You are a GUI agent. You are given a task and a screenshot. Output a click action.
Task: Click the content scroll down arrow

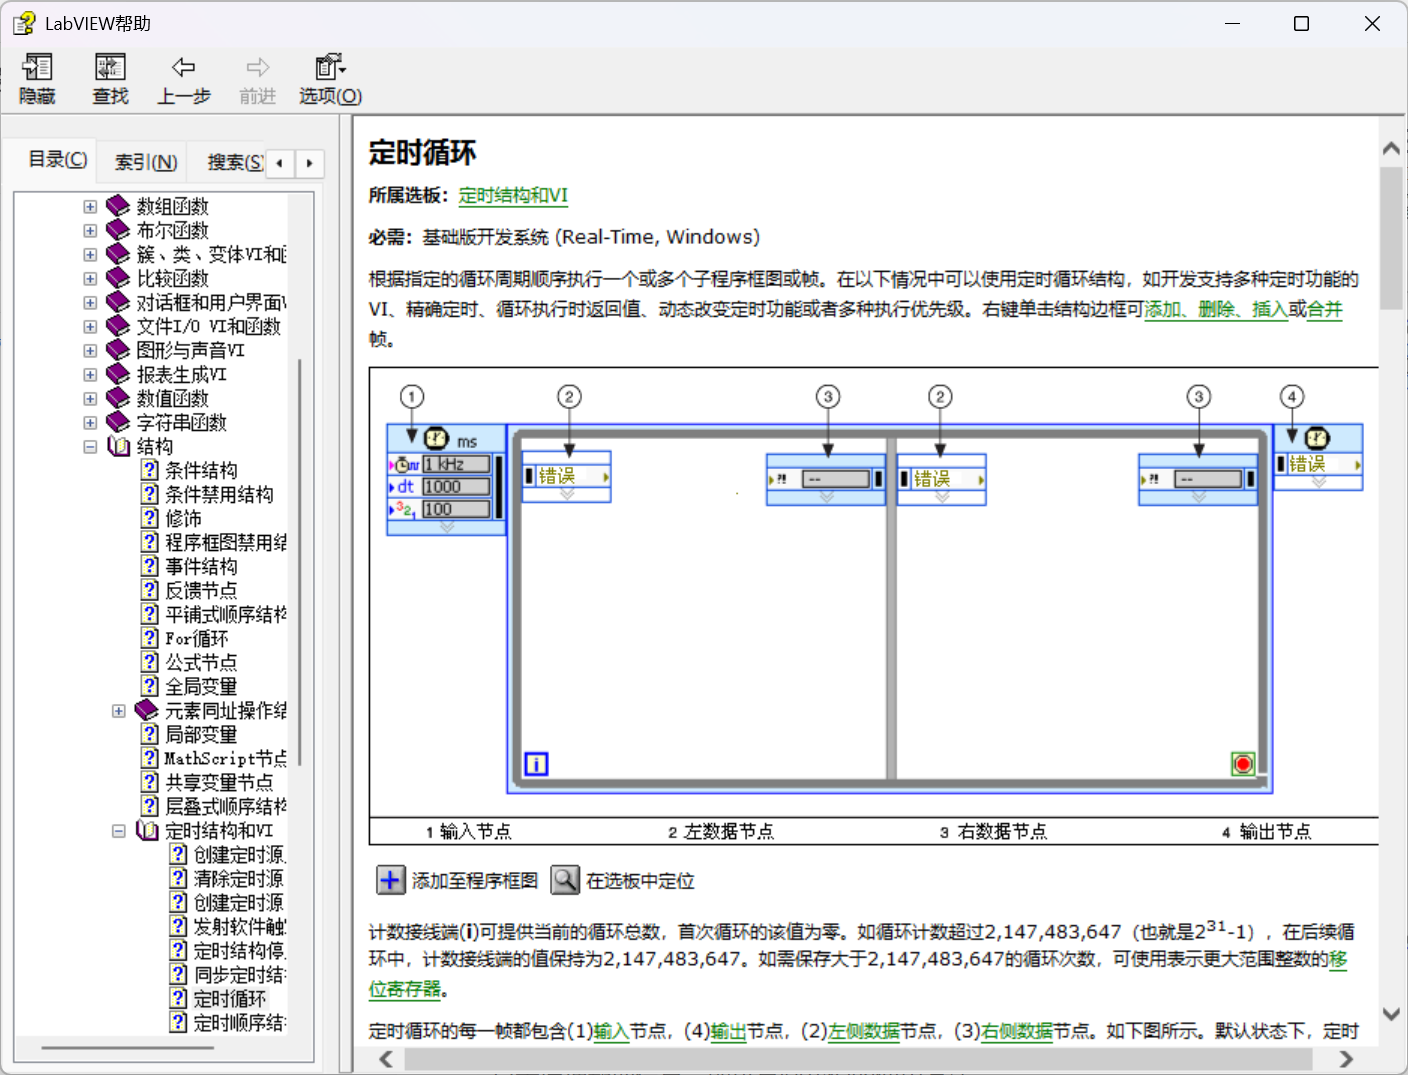click(1391, 1014)
